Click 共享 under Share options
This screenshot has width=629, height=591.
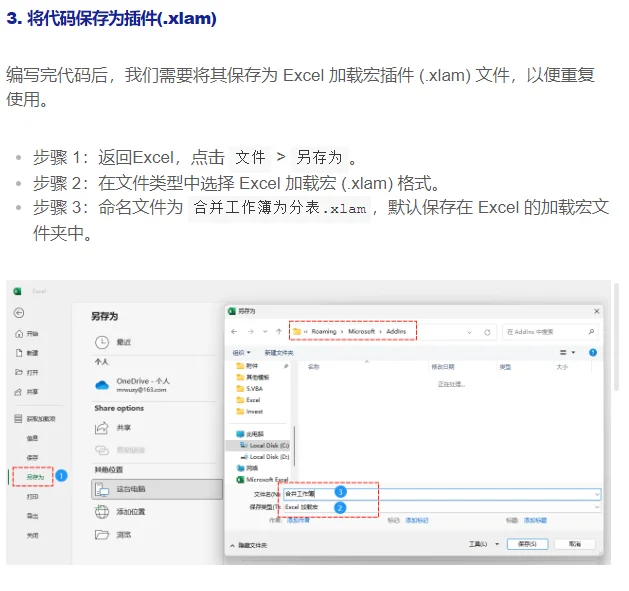tap(113, 428)
